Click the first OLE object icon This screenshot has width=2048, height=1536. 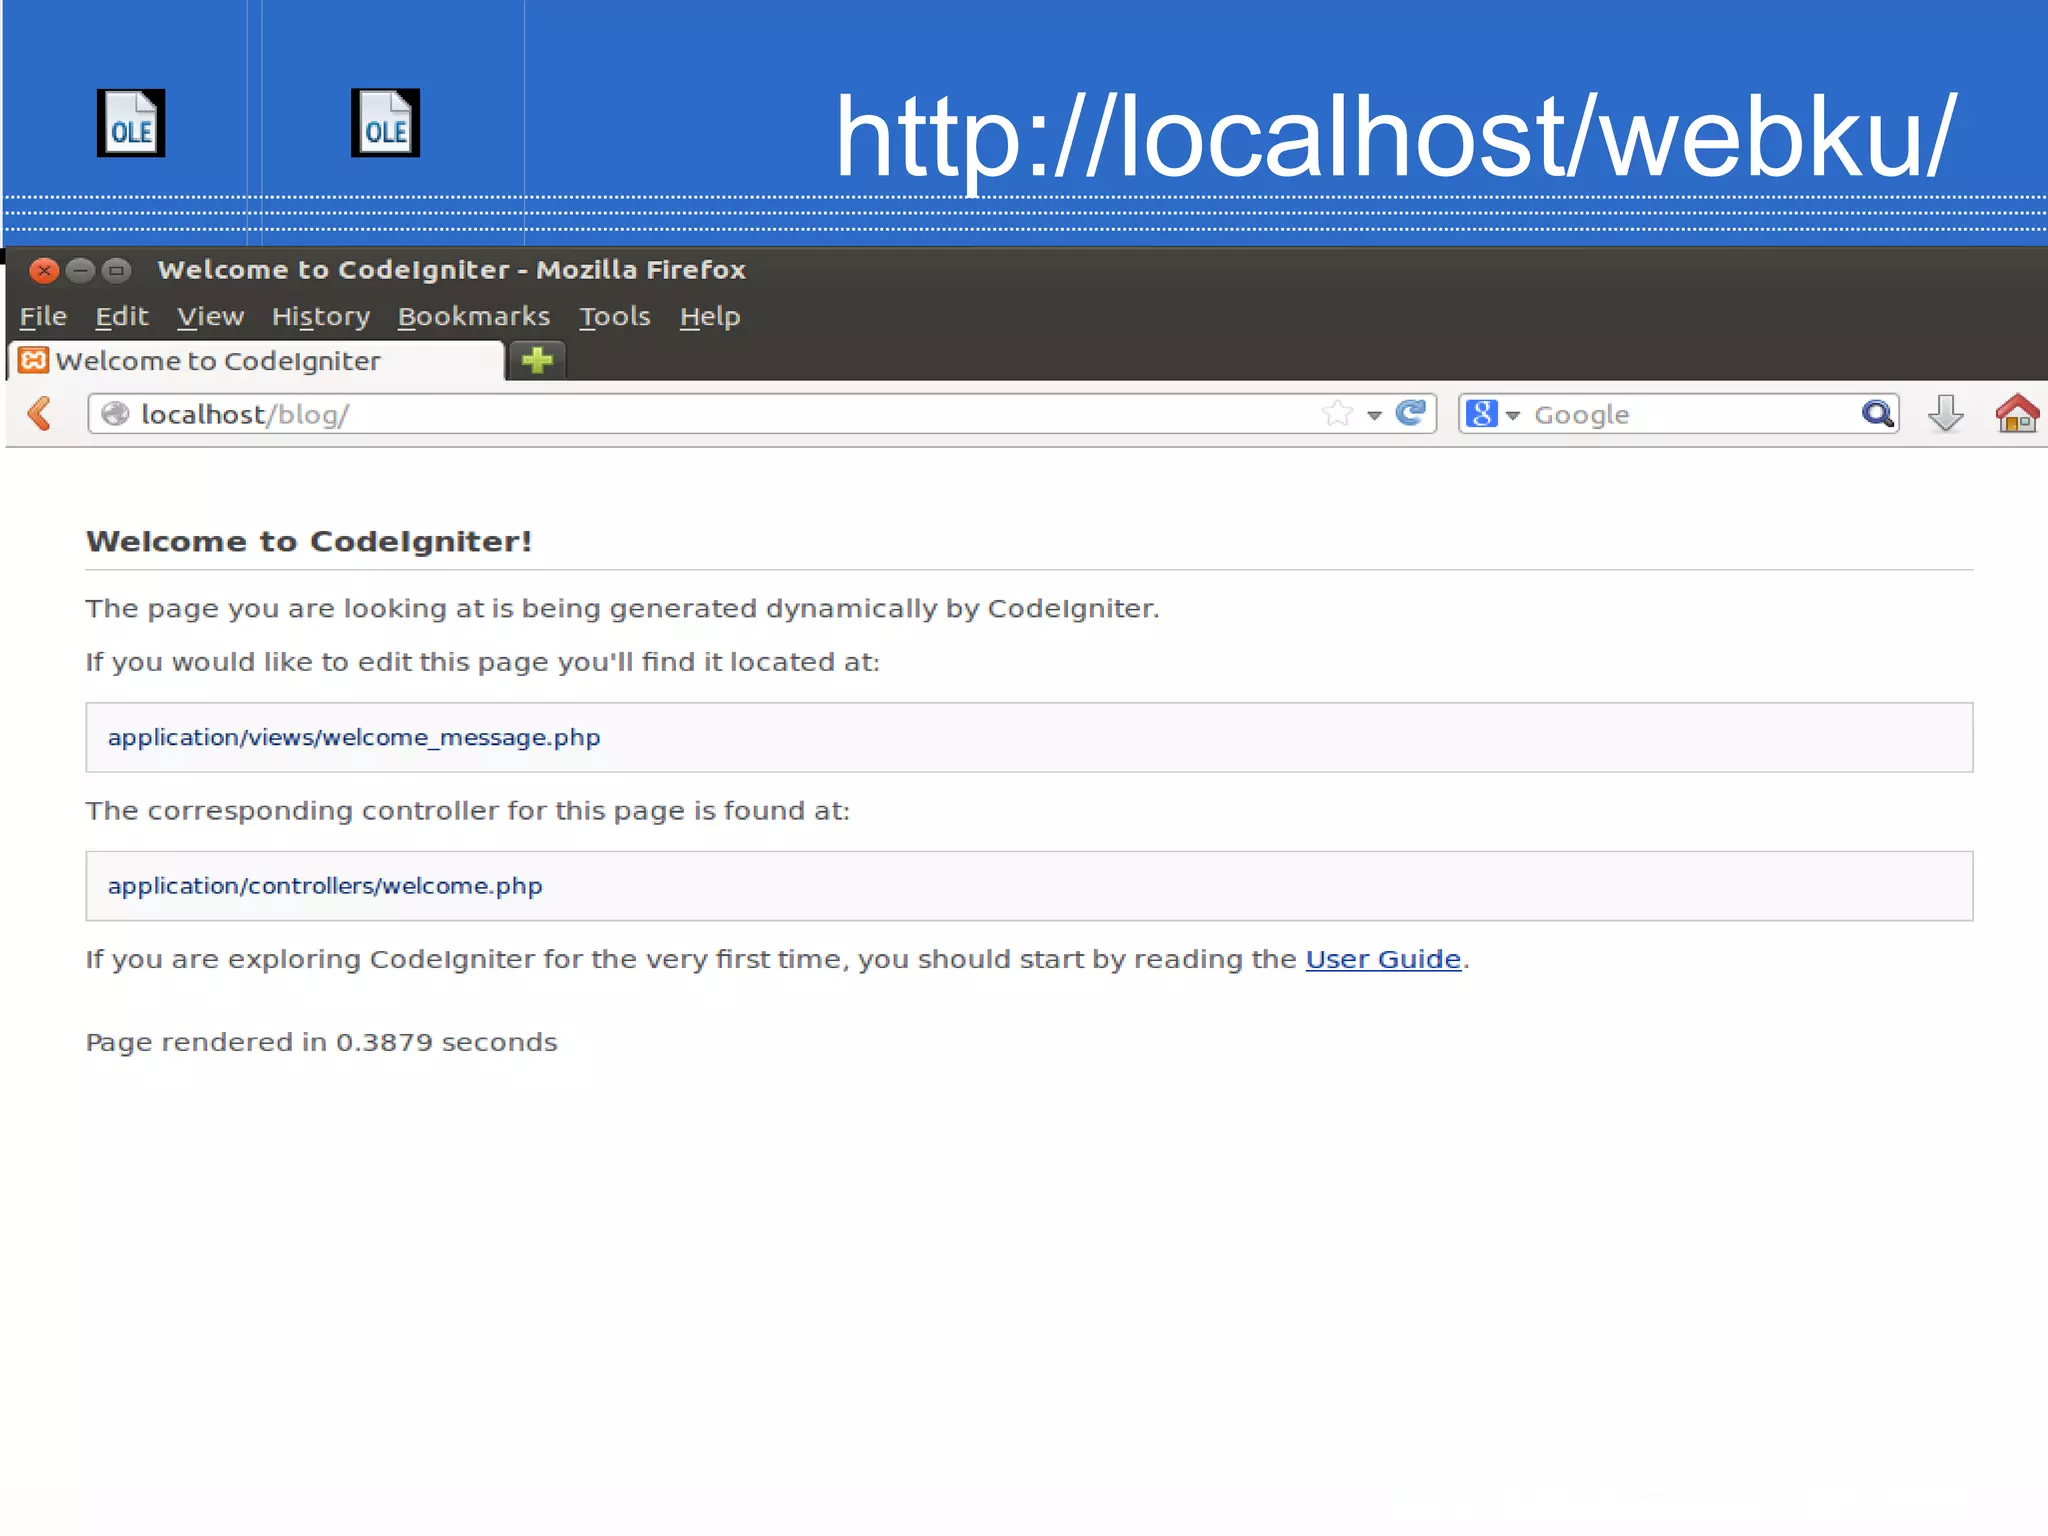click(131, 123)
